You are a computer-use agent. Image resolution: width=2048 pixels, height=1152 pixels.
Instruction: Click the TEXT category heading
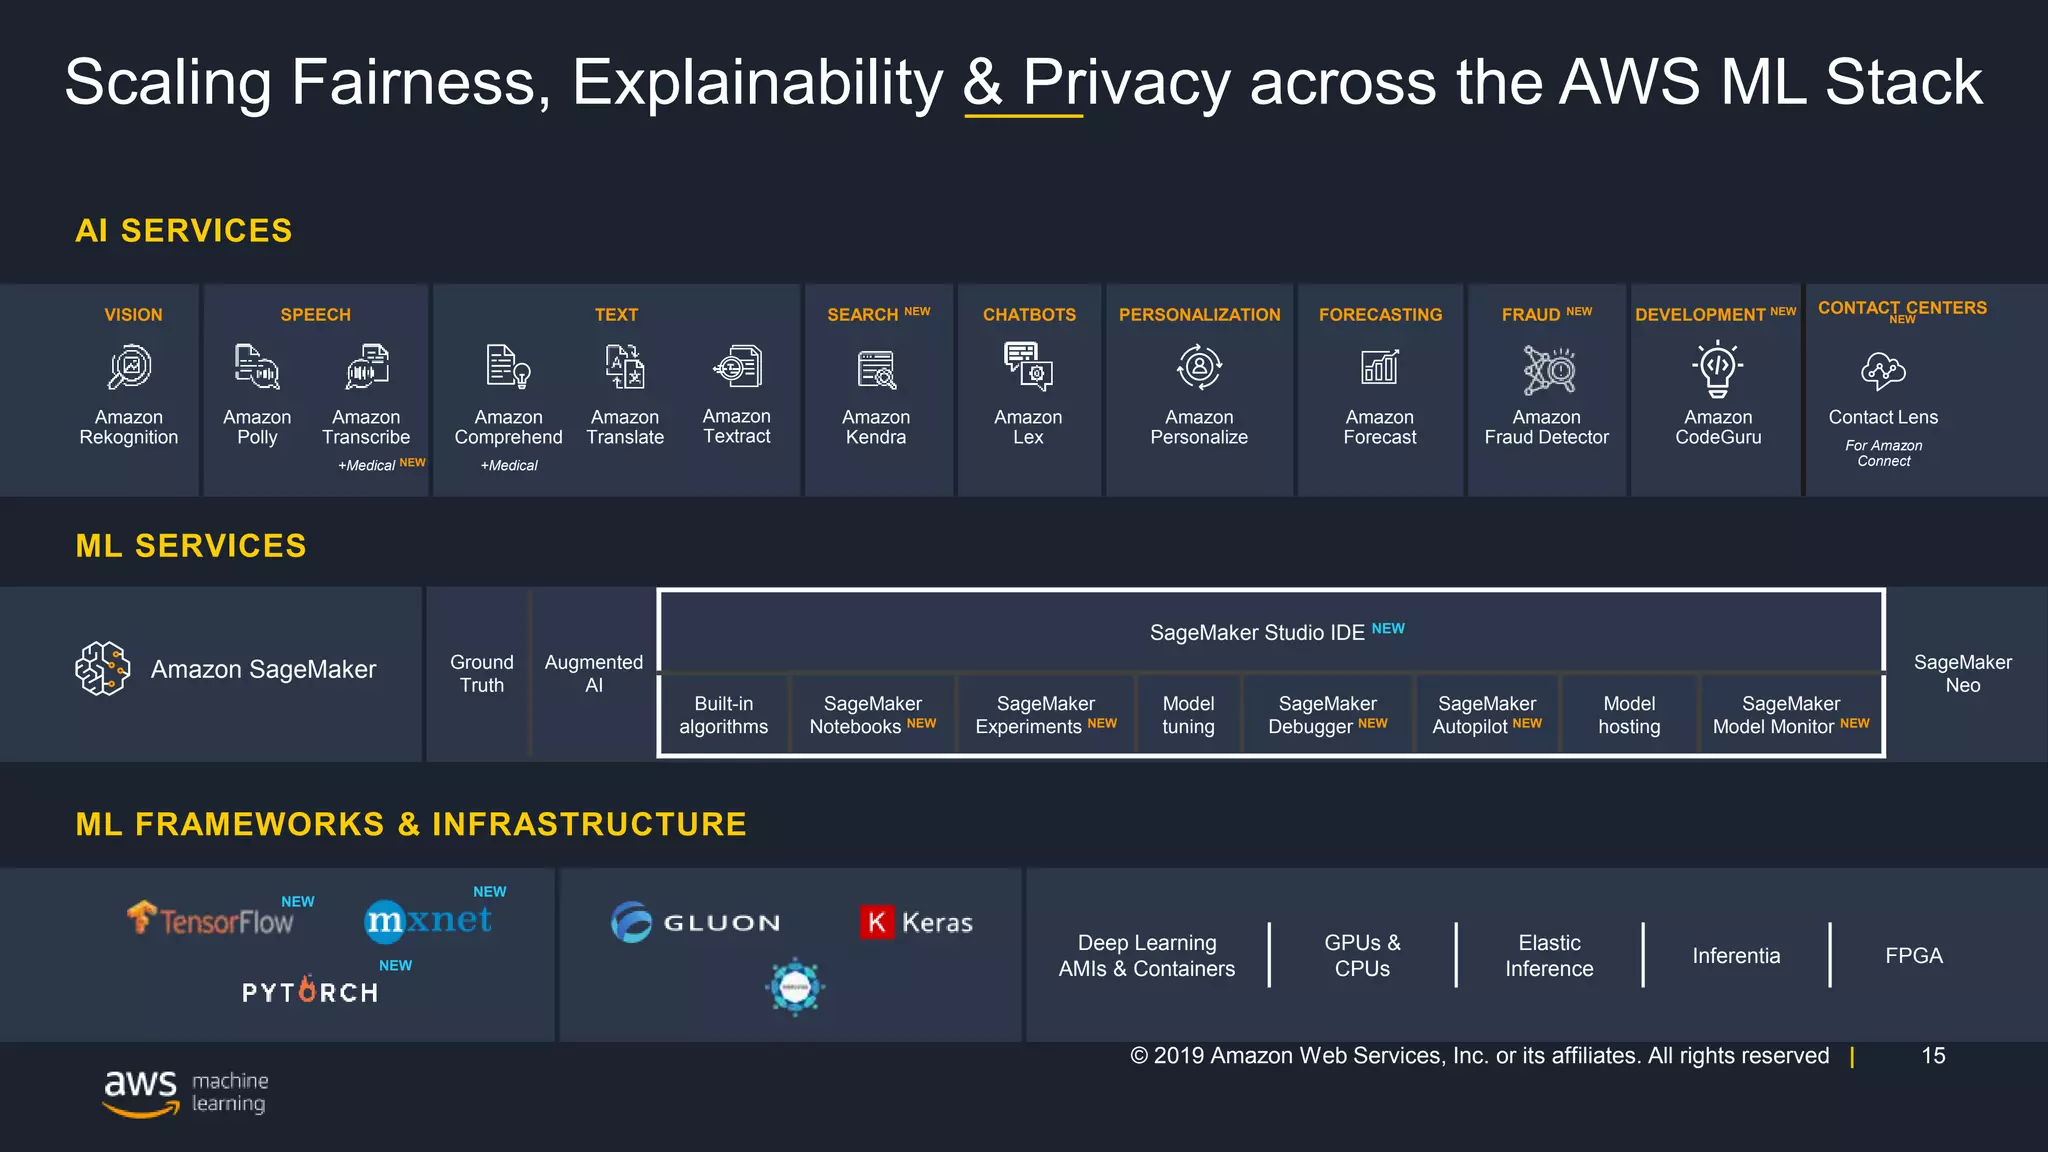[616, 315]
